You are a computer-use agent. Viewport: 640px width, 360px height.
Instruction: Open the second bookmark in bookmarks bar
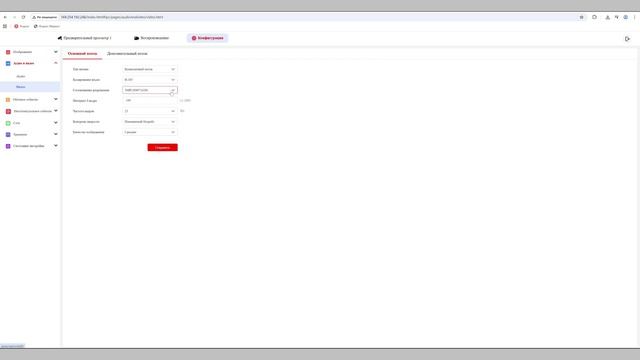(47, 26)
